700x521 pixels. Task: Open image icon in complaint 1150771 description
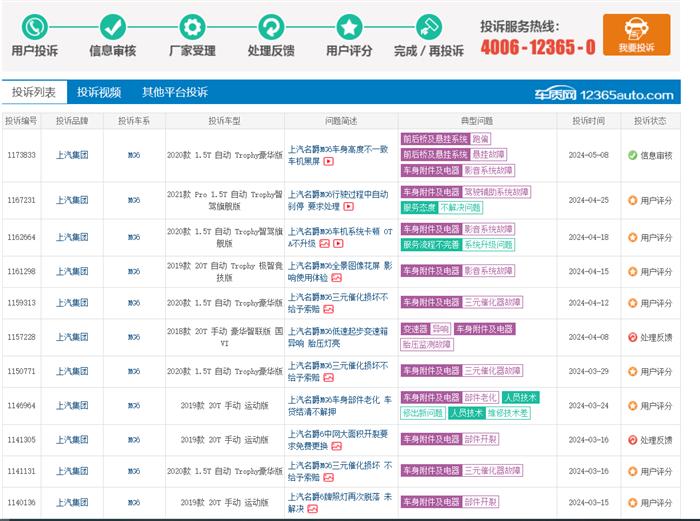[329, 378]
